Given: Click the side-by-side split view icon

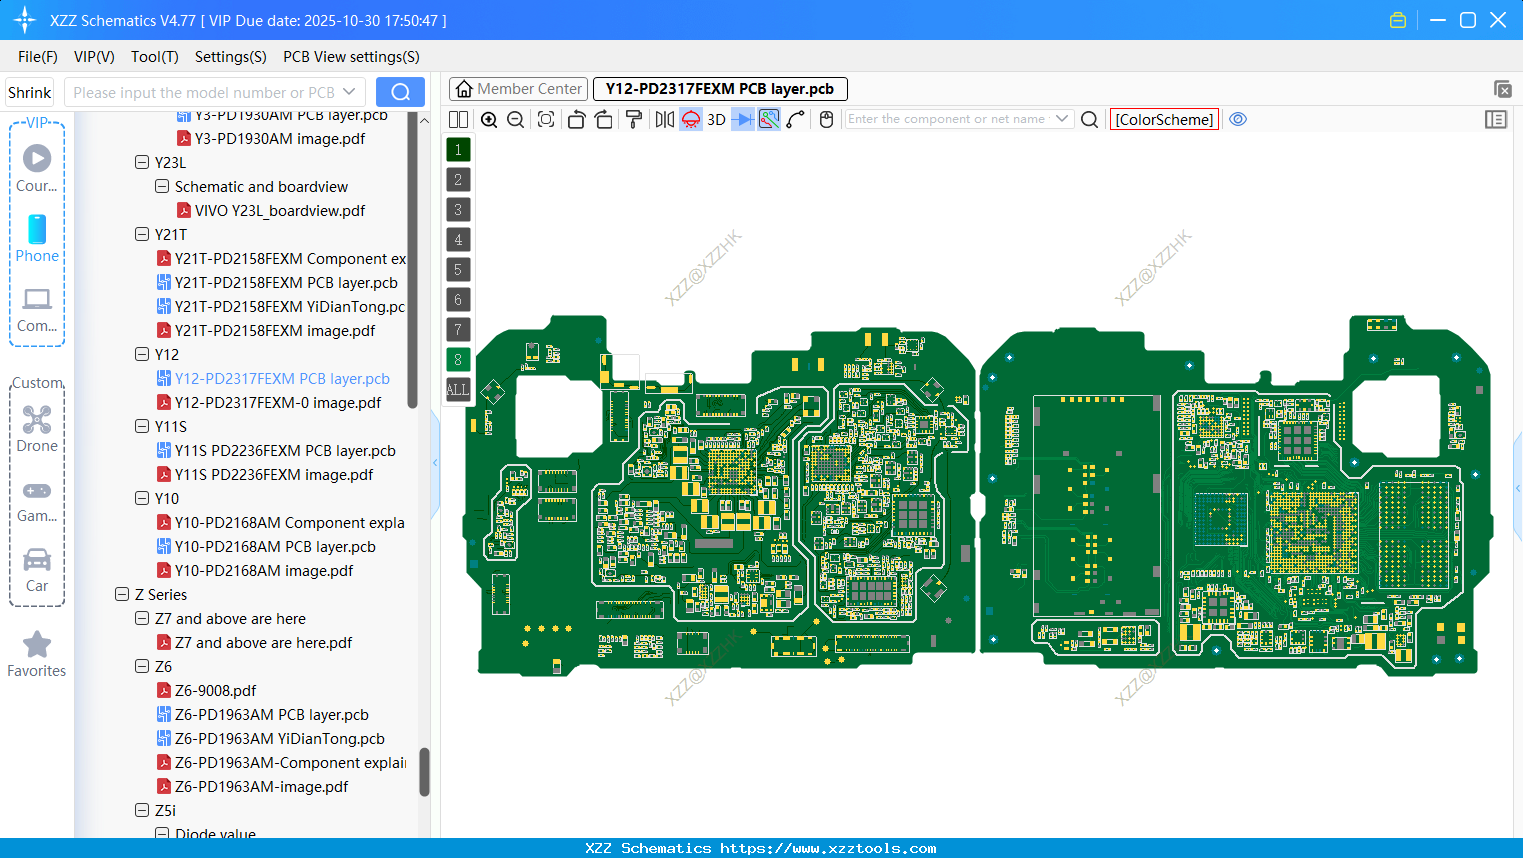Looking at the screenshot, I should tap(458, 119).
